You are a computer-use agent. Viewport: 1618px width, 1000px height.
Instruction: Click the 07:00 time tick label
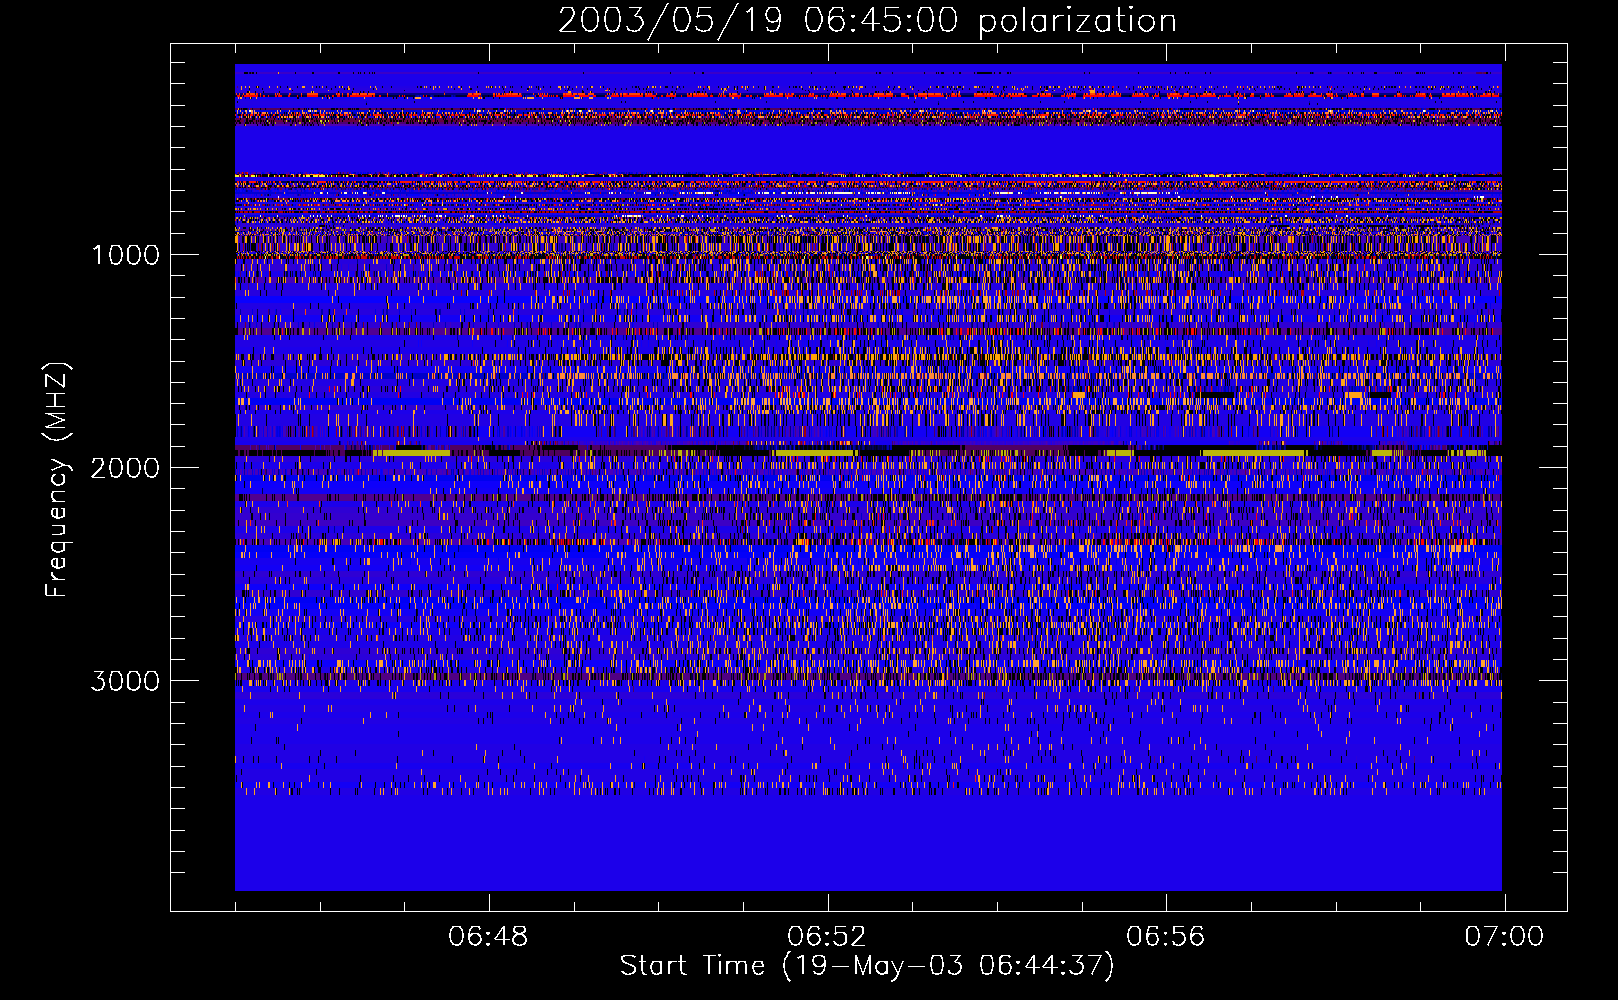(x=1504, y=937)
